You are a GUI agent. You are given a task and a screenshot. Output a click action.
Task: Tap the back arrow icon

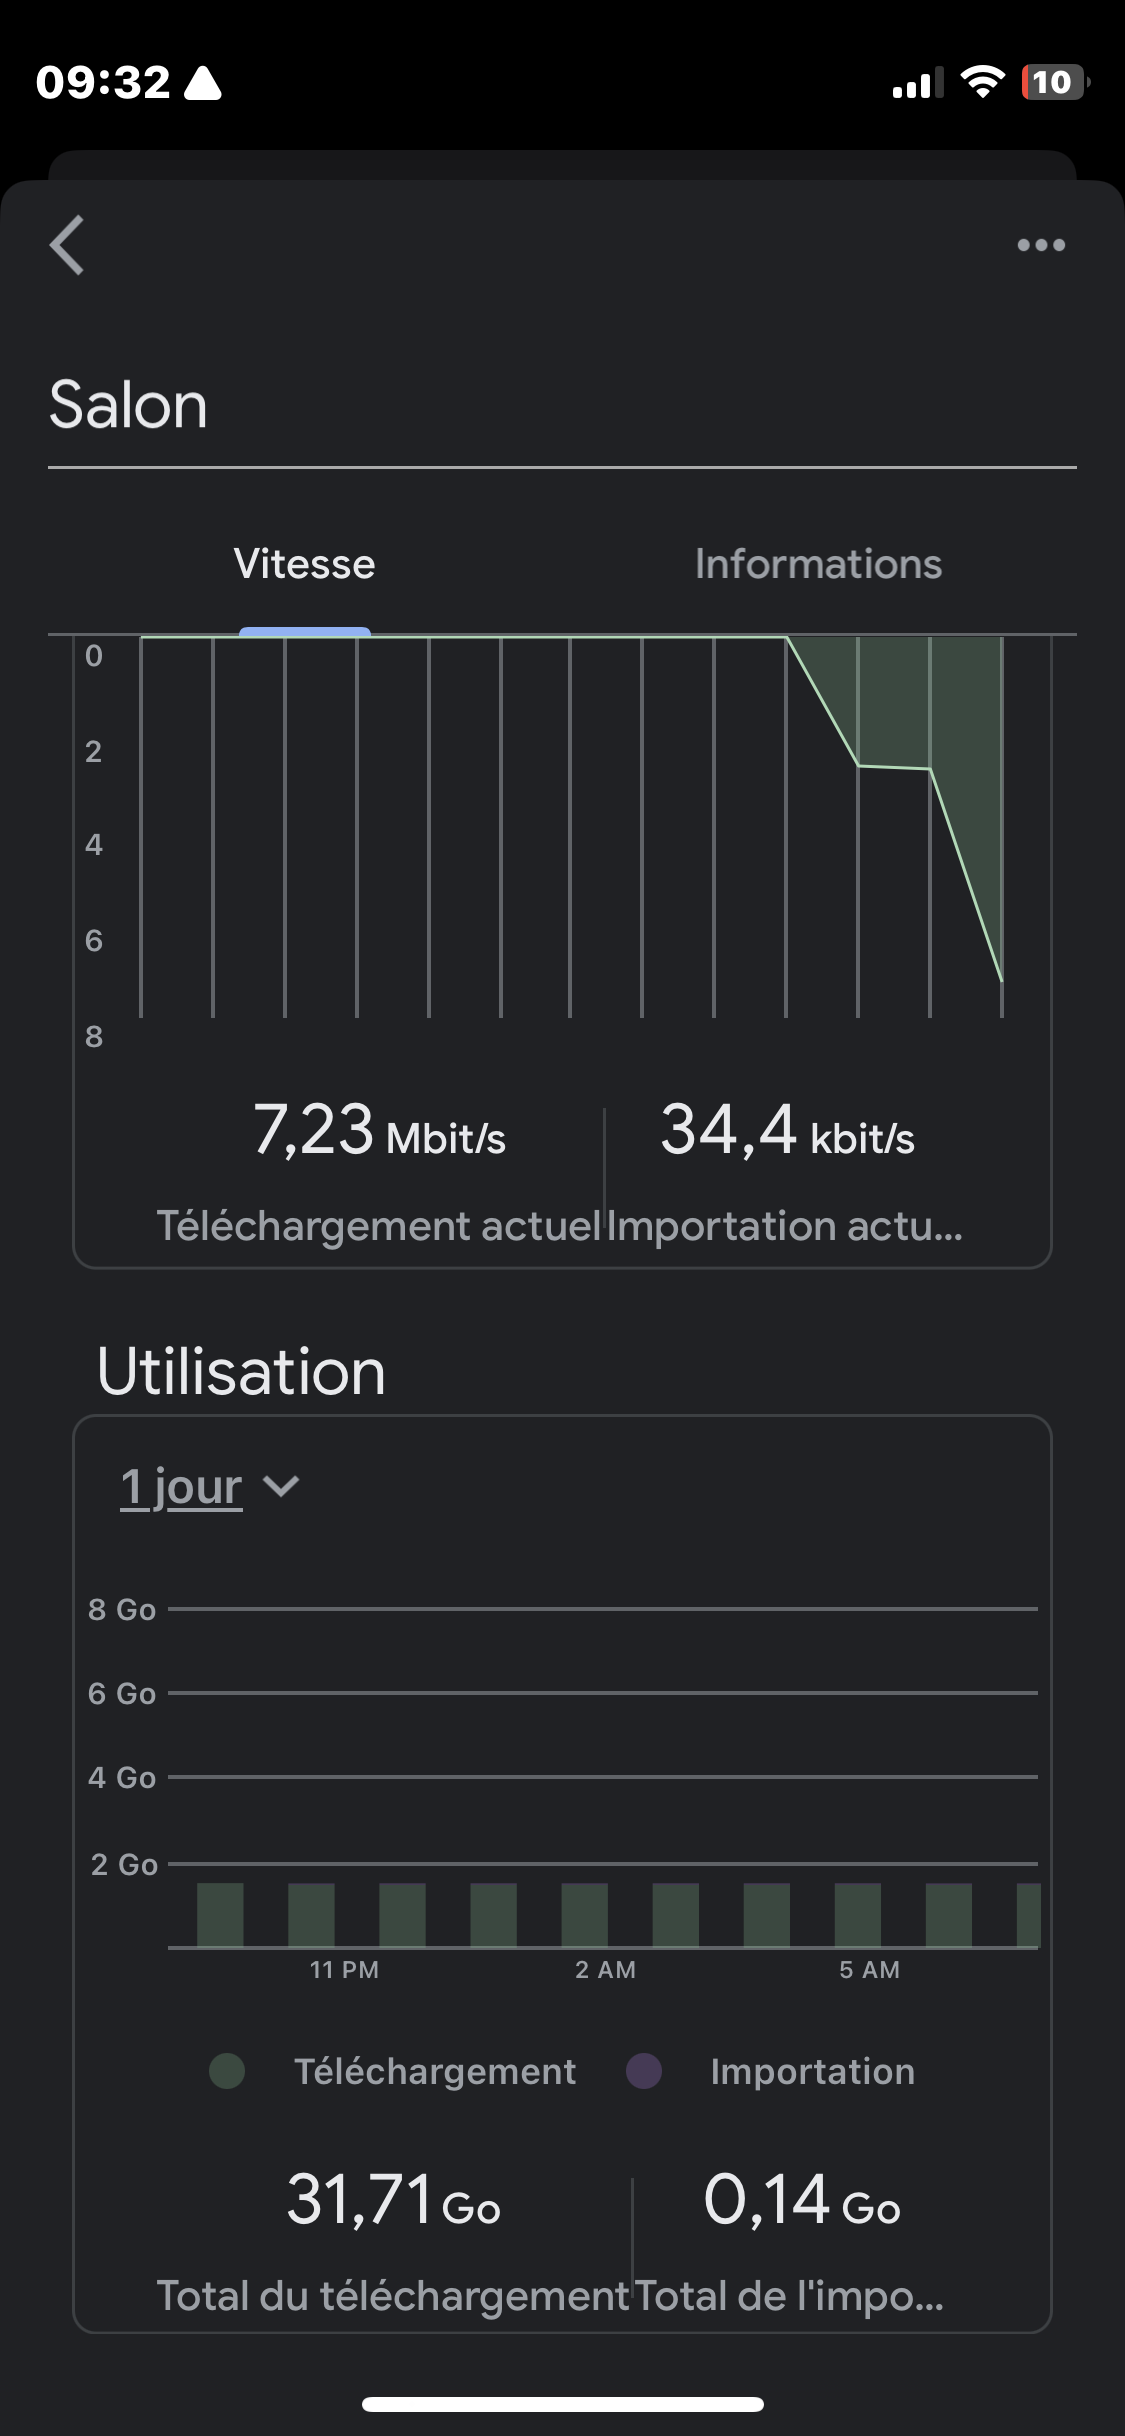67,245
